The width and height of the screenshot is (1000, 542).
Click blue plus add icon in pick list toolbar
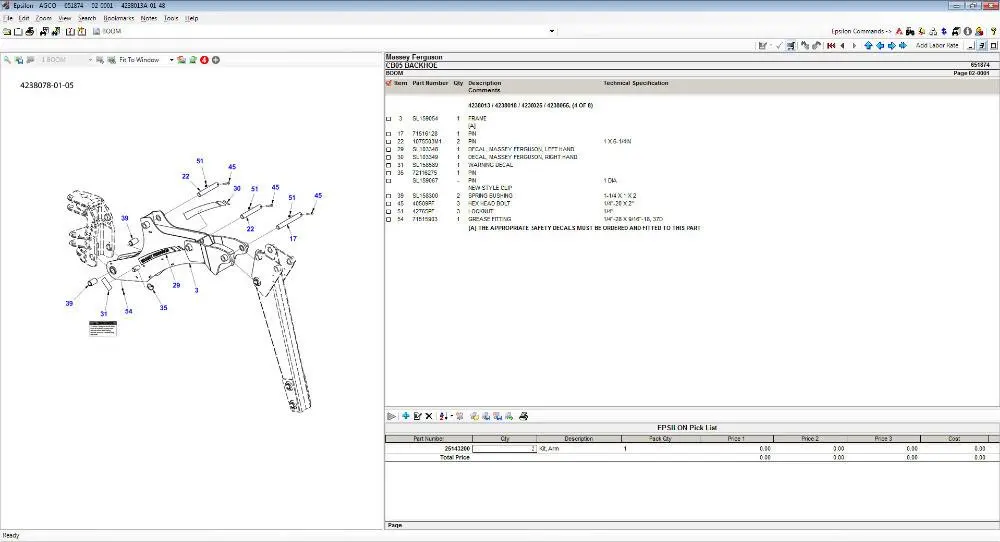click(x=406, y=416)
